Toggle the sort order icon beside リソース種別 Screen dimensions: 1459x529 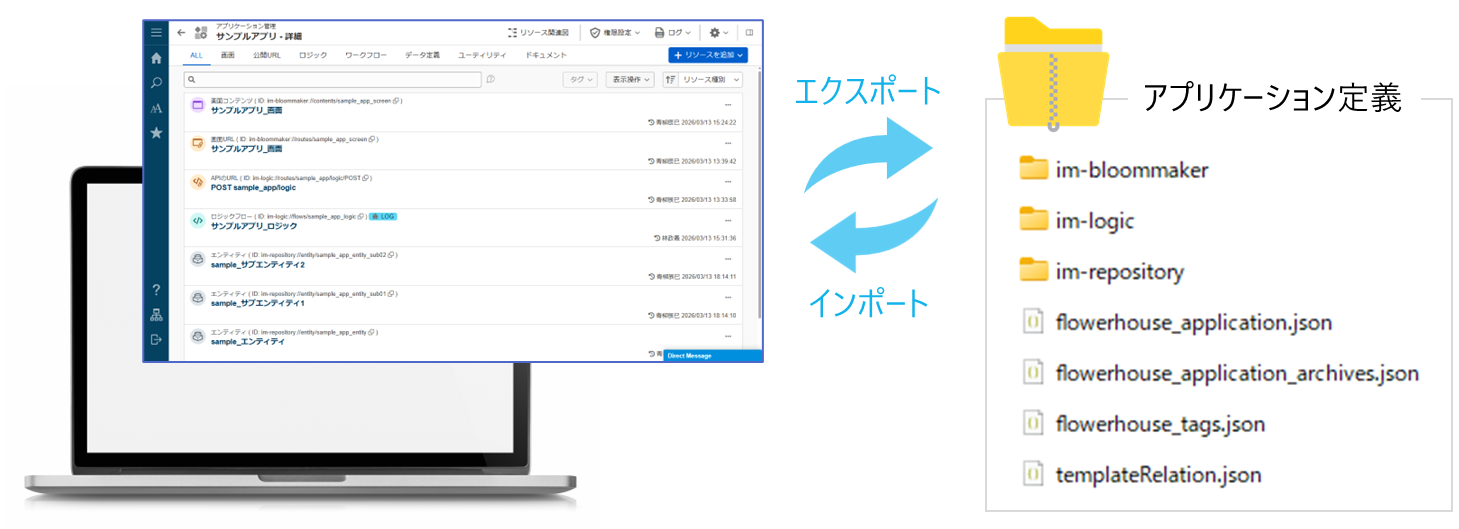(x=671, y=79)
